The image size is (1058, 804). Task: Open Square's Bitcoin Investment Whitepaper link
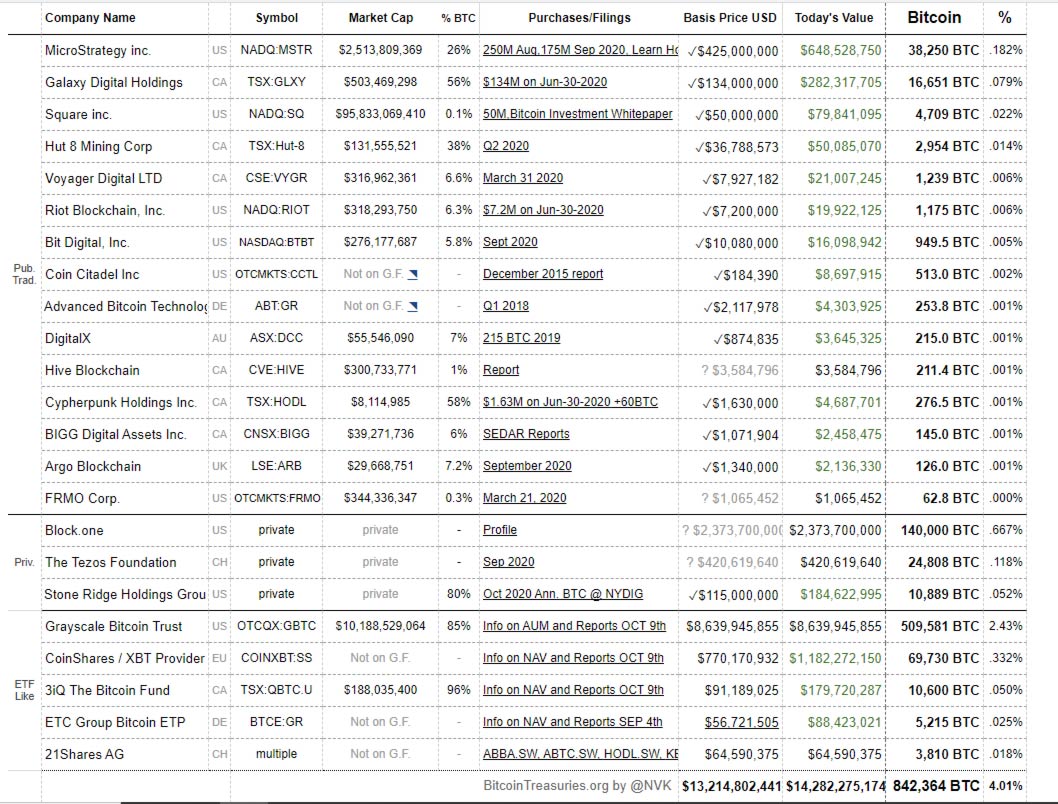click(x=578, y=114)
